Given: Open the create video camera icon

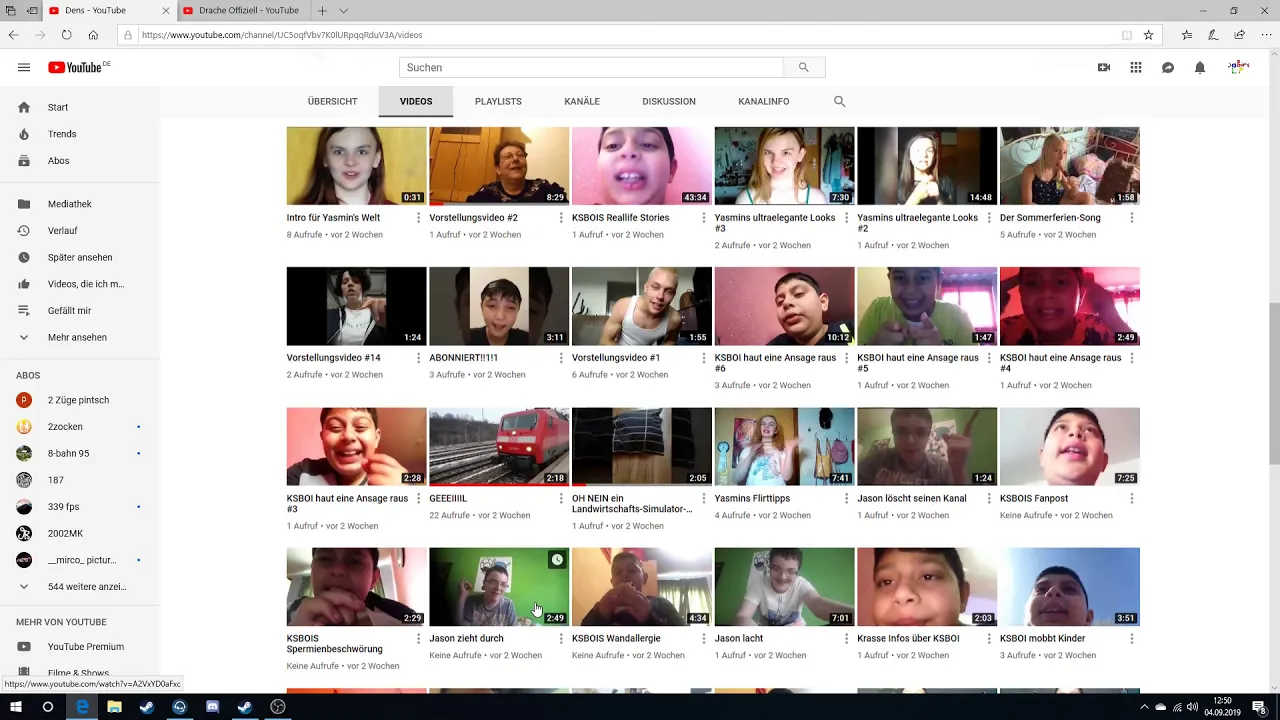Looking at the screenshot, I should tap(1104, 67).
